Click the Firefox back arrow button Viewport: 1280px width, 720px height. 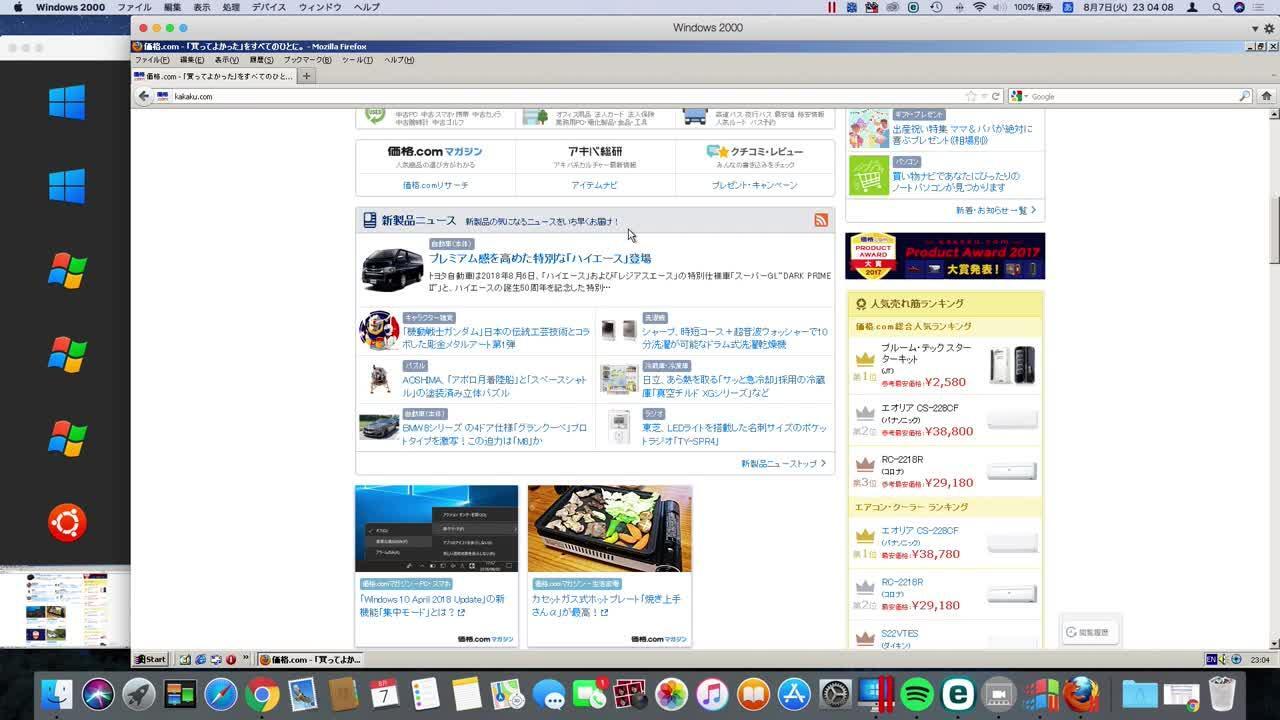[144, 96]
